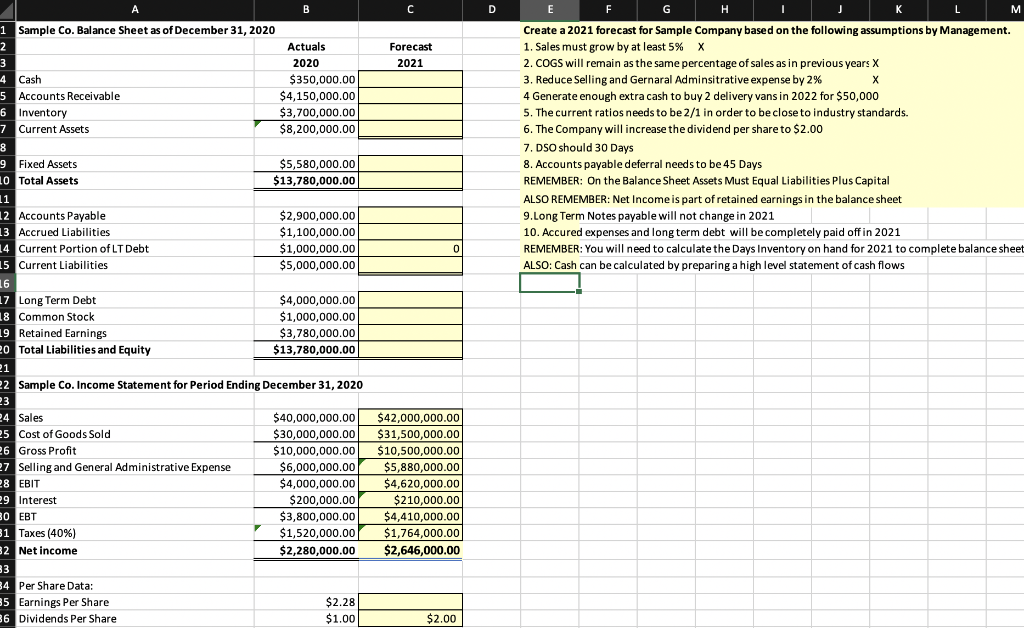Click the $3,700,000.00 Inventory cell
This screenshot has height=628, width=1024.
[x=306, y=112]
